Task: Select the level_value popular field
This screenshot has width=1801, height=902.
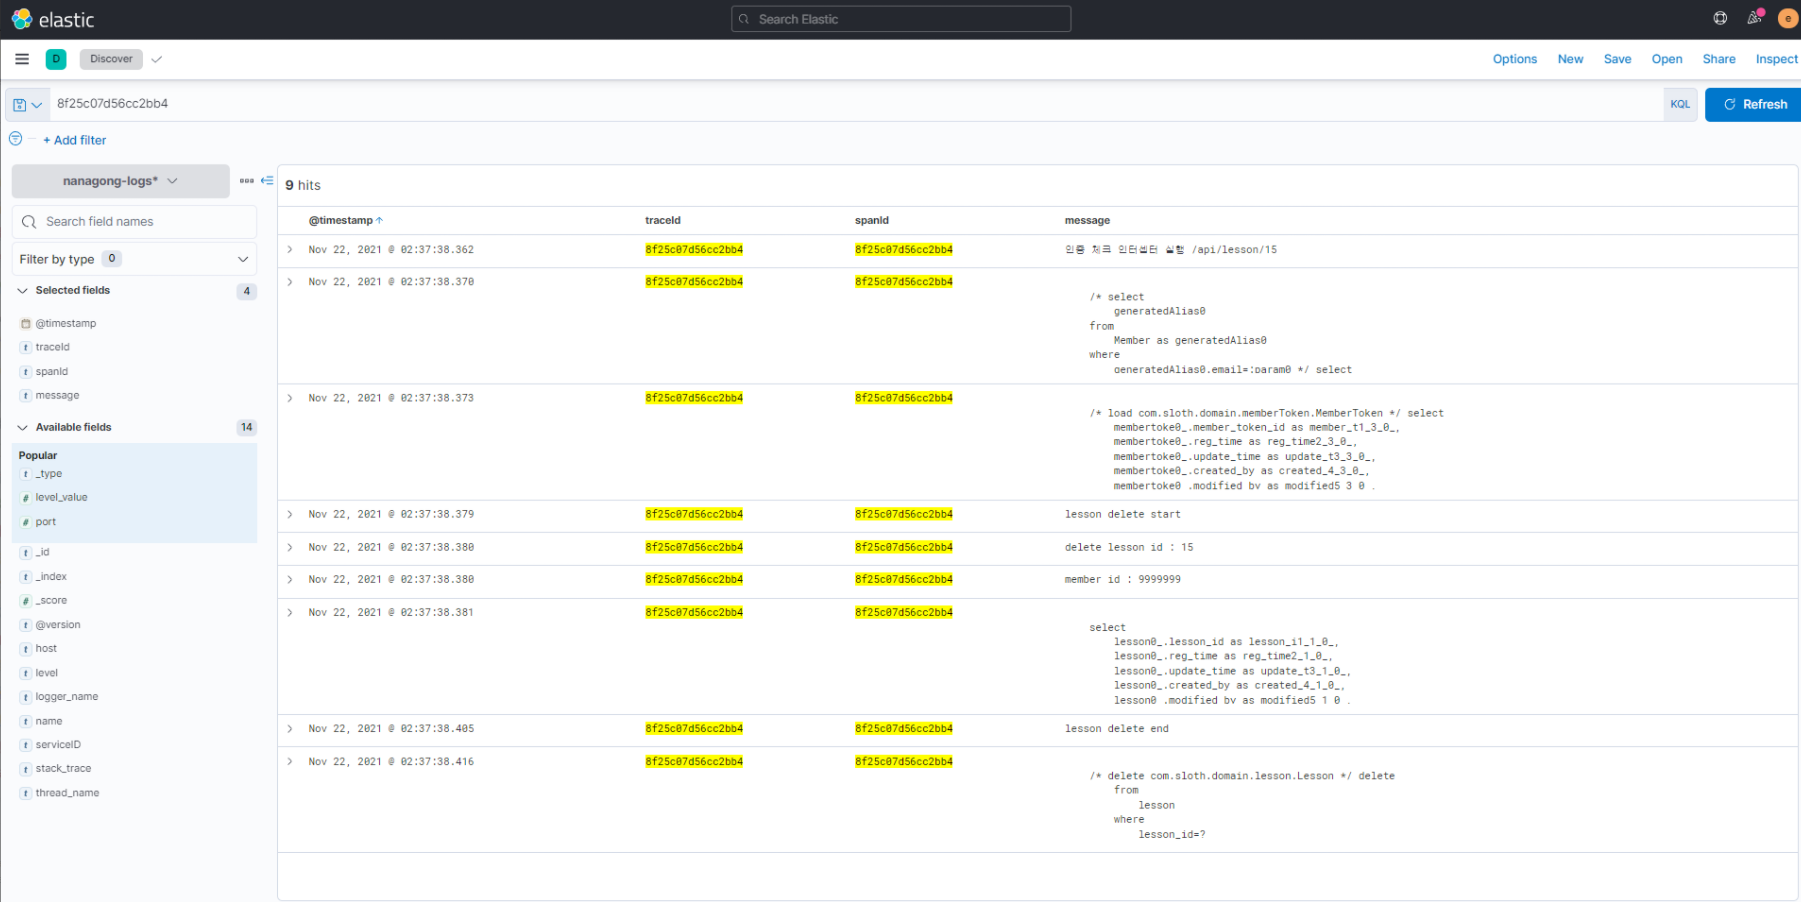Action: click(x=62, y=497)
